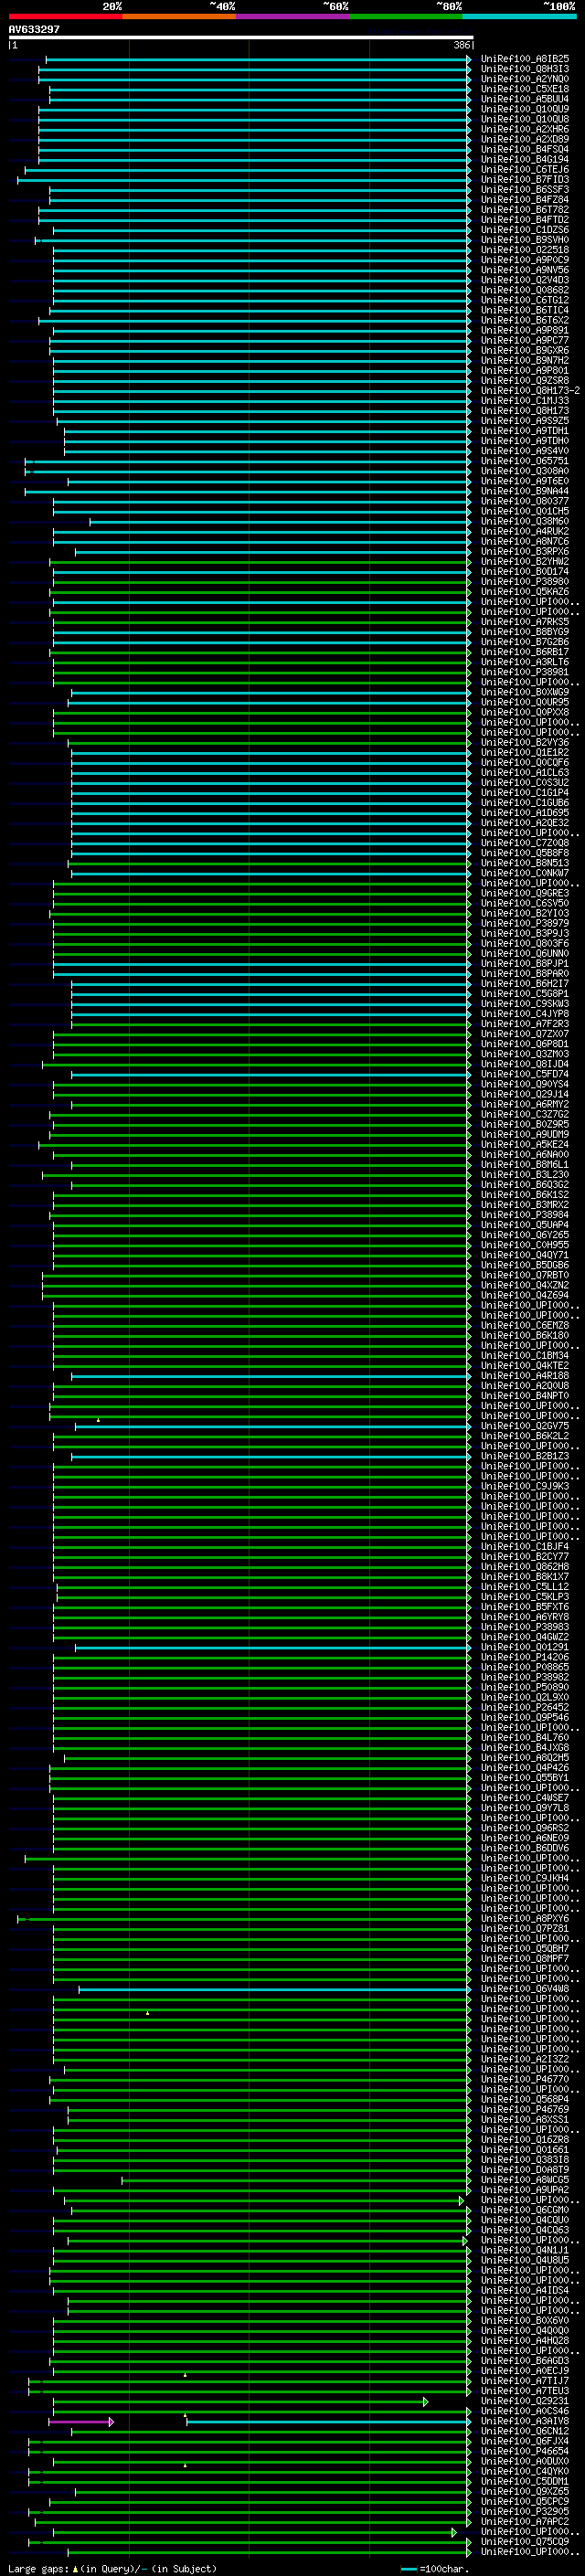The height and width of the screenshot is (2576, 585).
Task: Open the UniRef100_P26452 entry
Action: [525, 1707]
